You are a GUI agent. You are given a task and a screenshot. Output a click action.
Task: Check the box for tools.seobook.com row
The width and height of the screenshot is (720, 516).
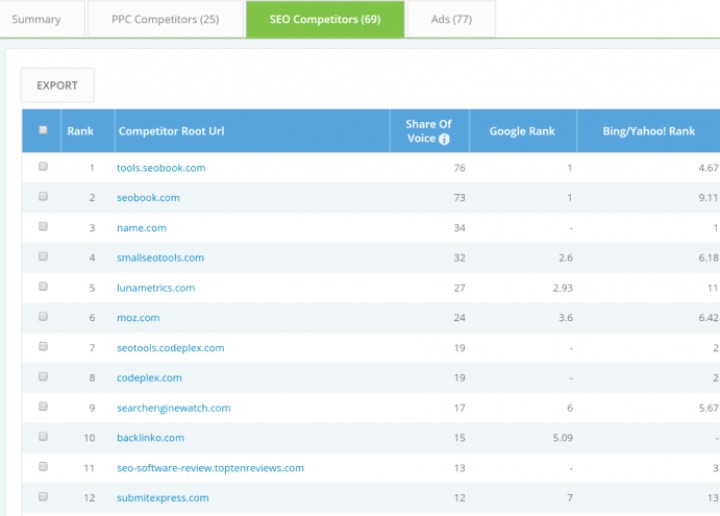point(43,166)
